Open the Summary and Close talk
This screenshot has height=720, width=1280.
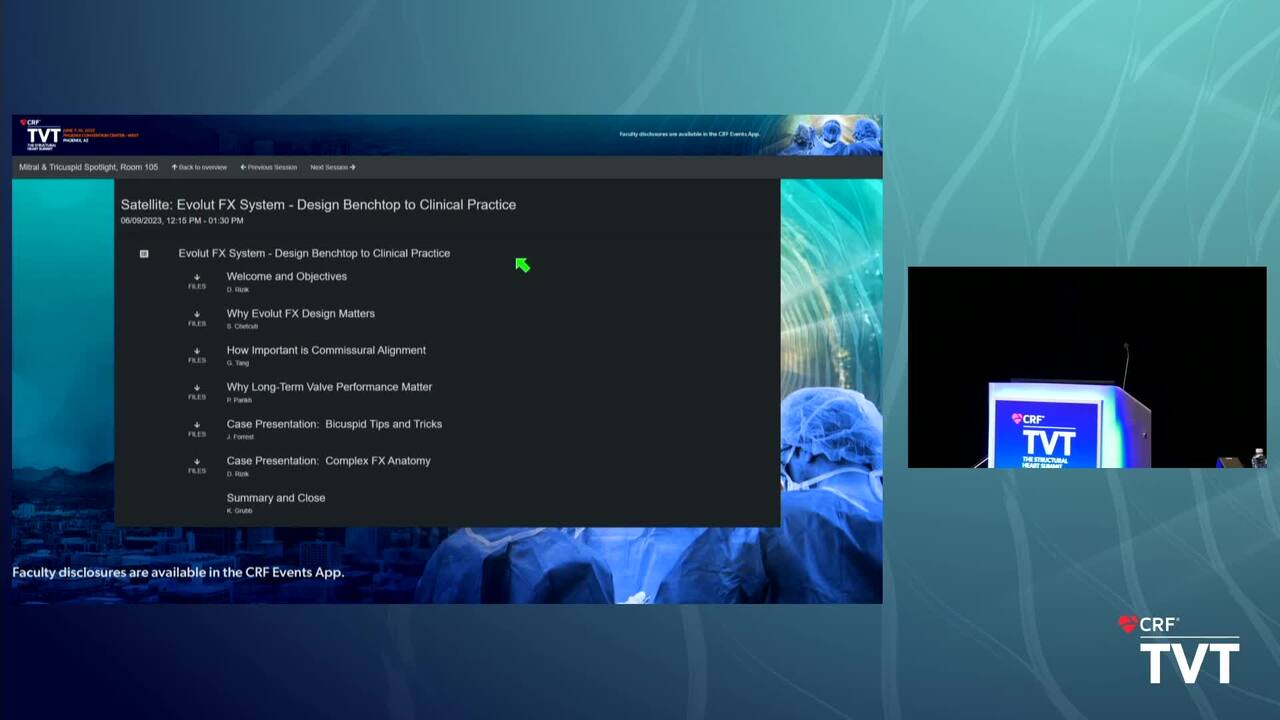(276, 498)
